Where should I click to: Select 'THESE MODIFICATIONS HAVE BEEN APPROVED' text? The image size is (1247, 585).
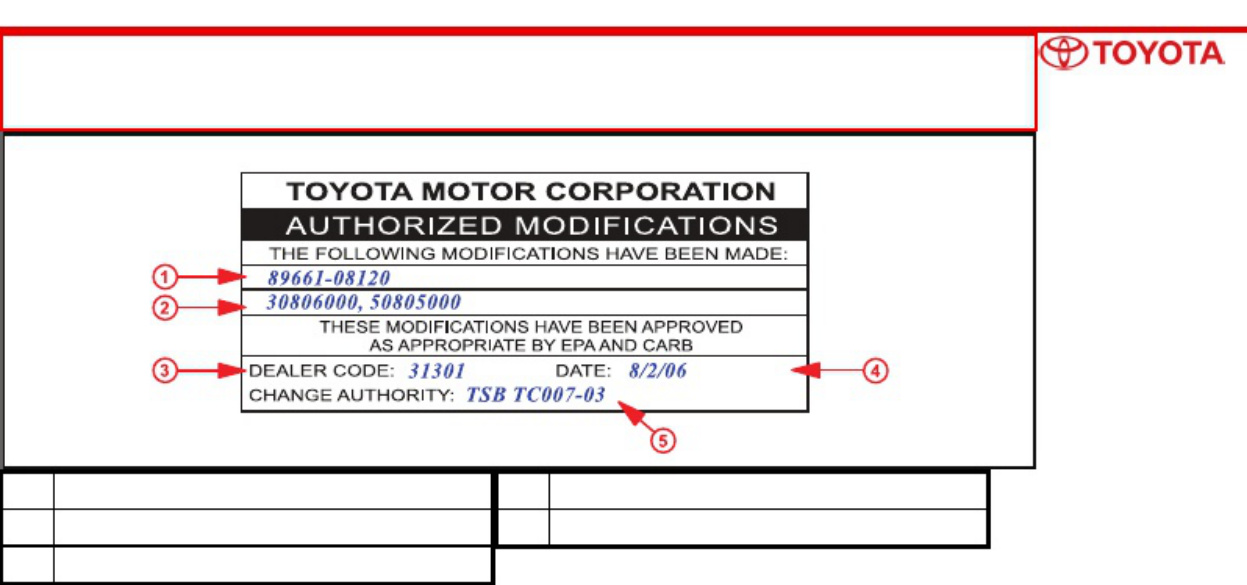point(531,327)
